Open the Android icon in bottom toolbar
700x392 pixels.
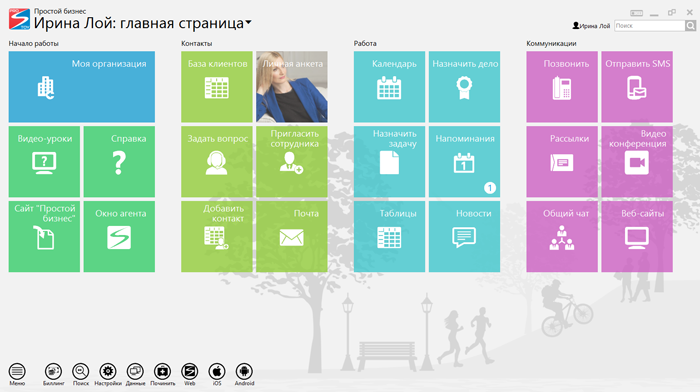coord(244,374)
